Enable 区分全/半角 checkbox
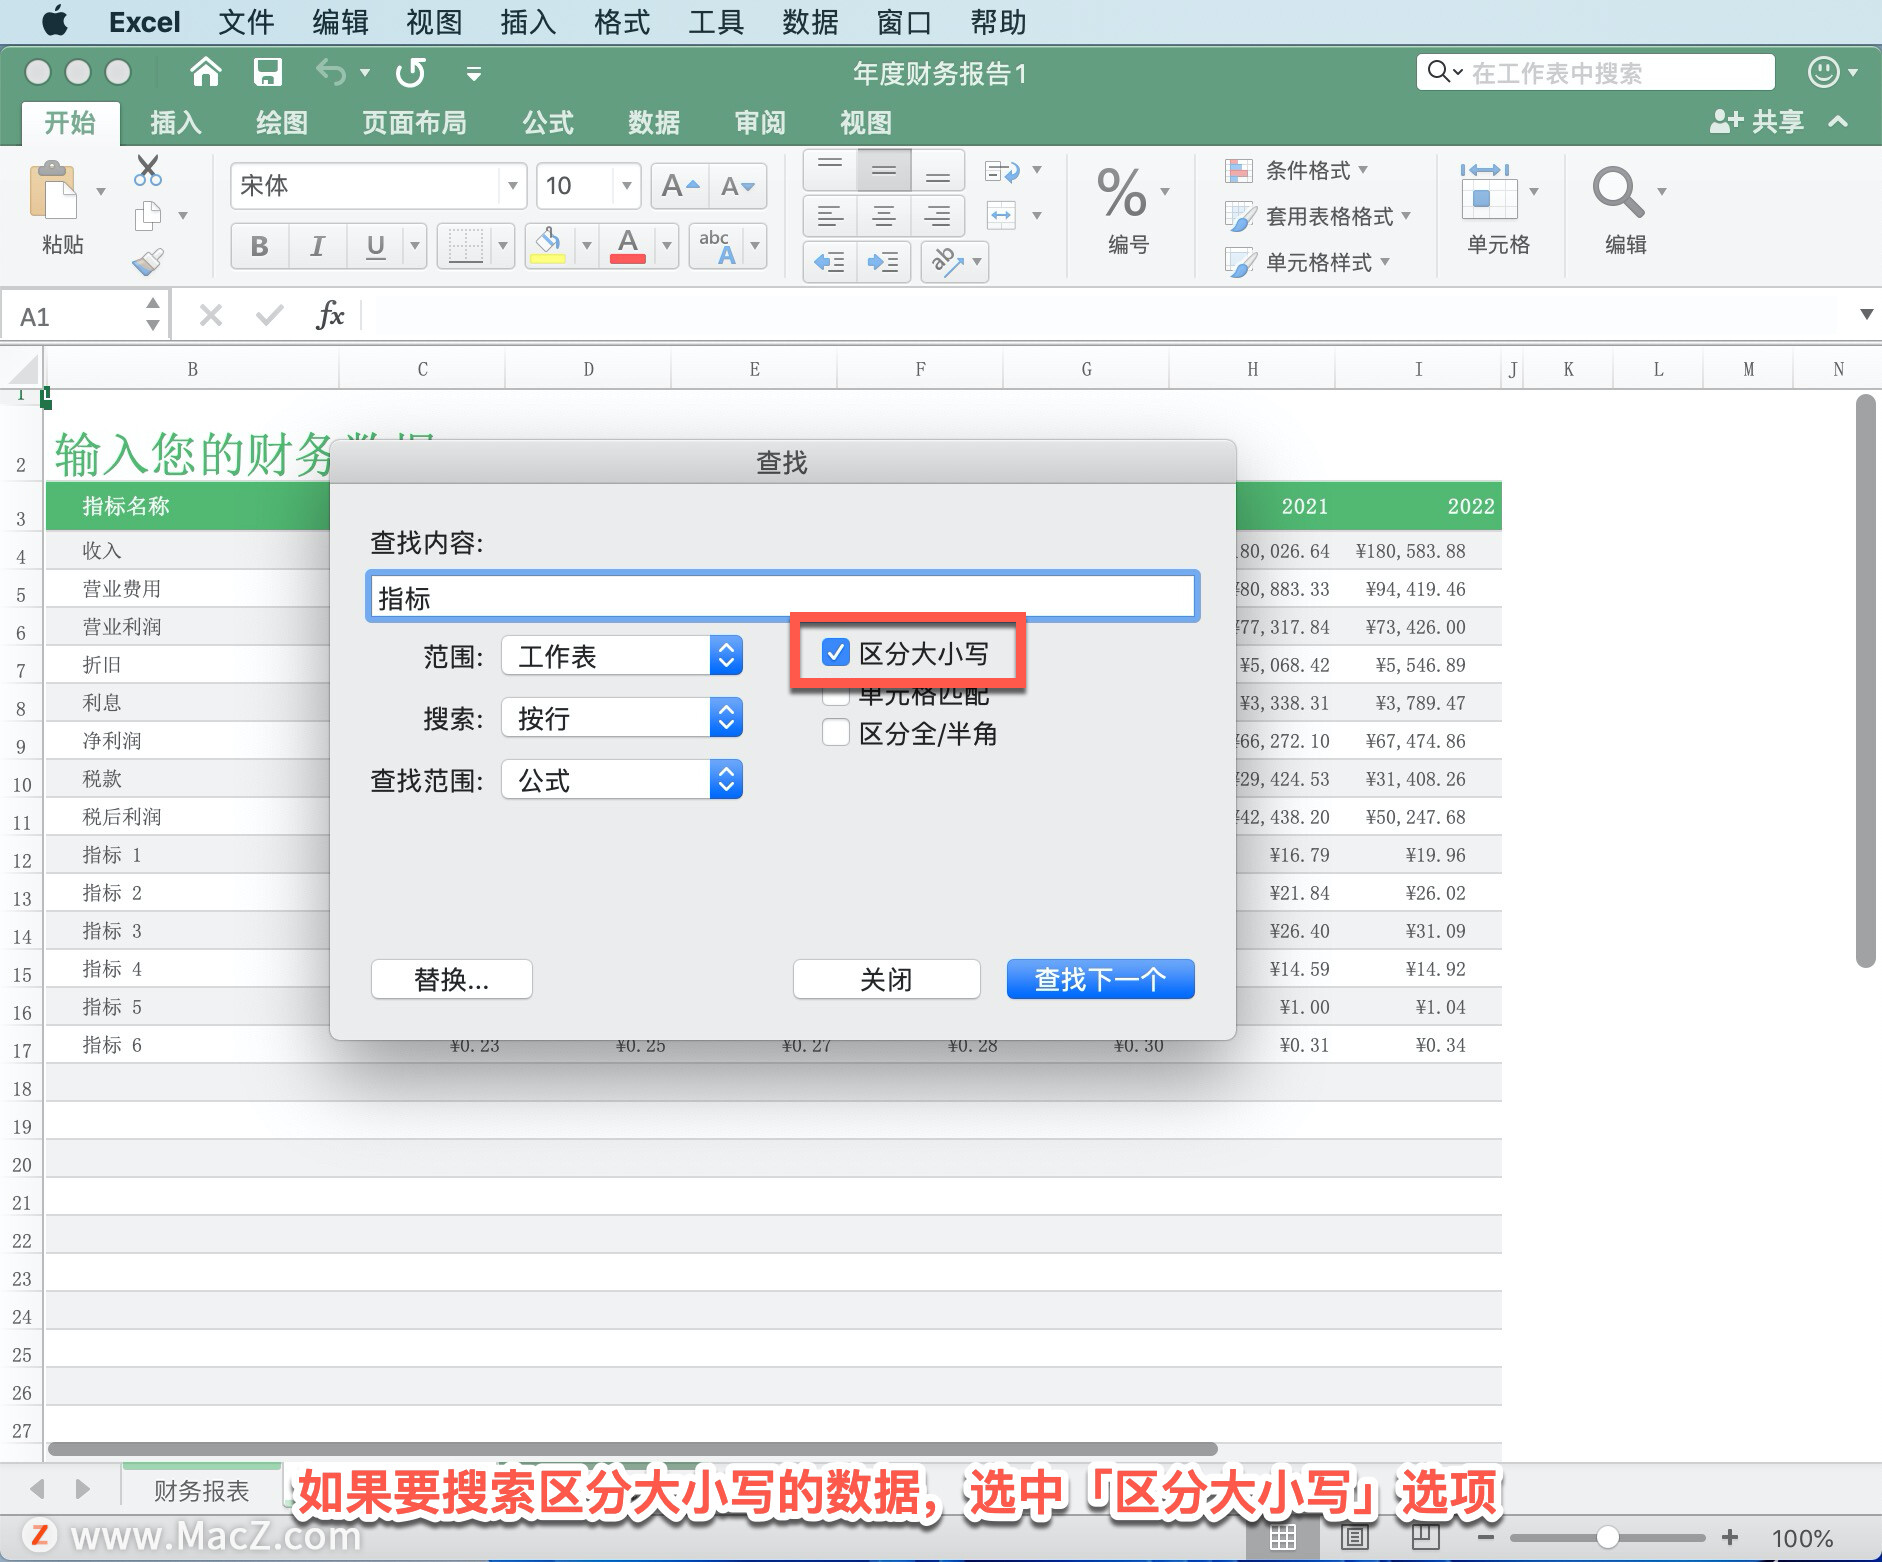 point(836,733)
